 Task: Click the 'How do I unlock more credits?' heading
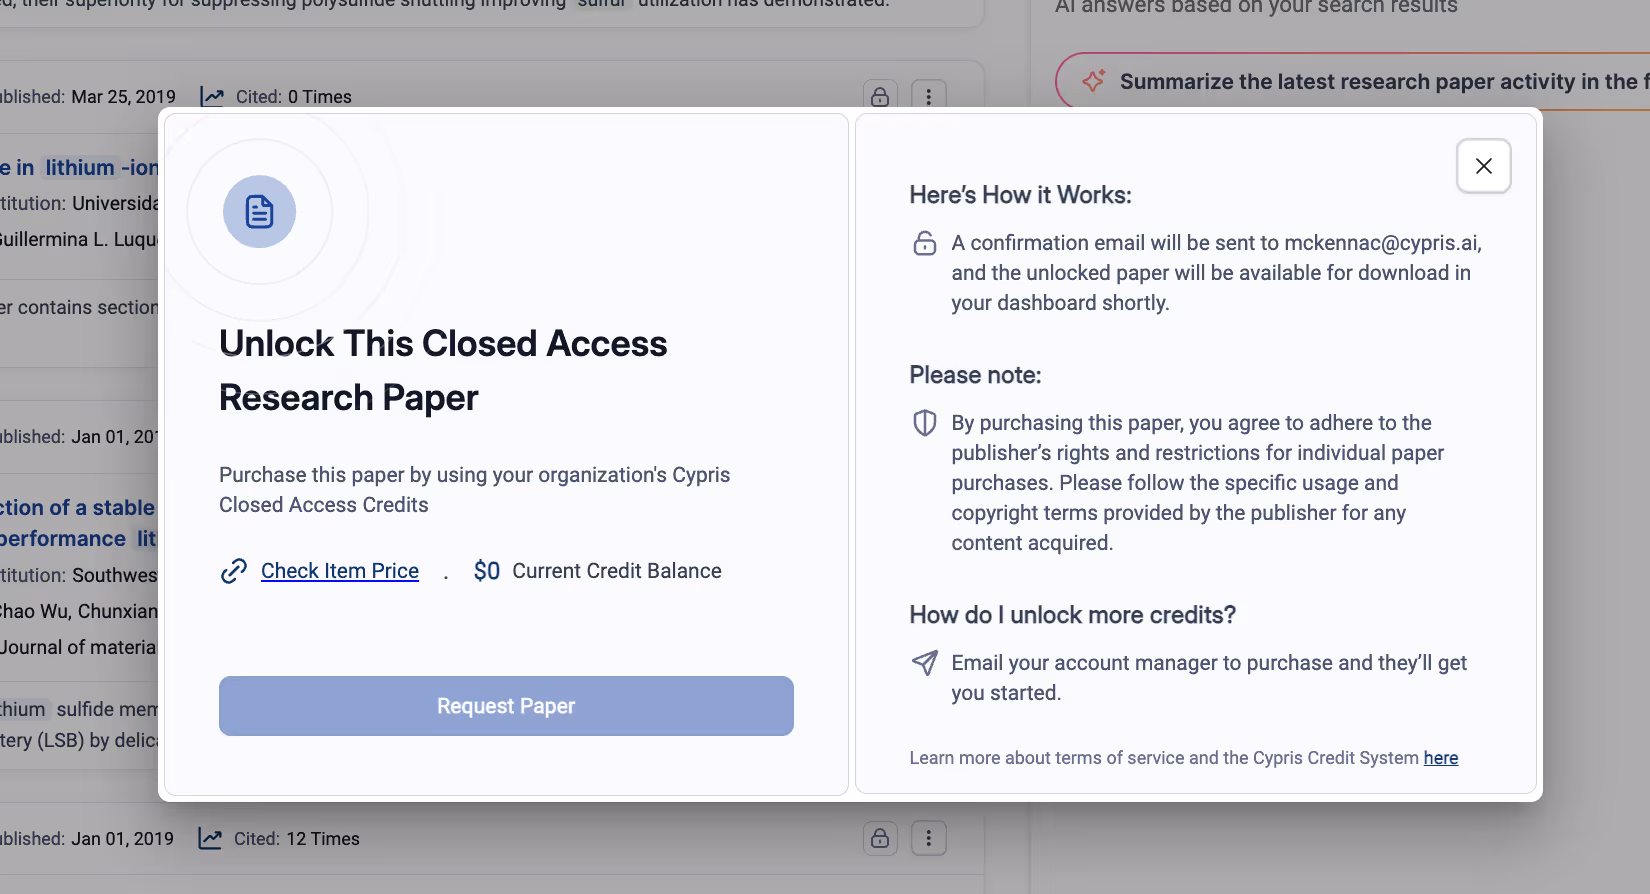point(1072,615)
